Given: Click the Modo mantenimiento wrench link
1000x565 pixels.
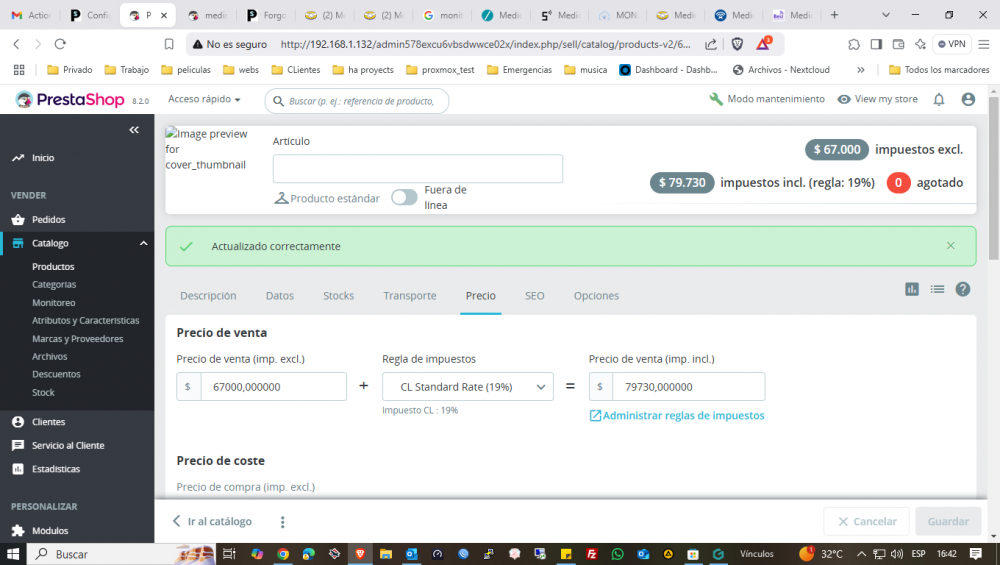Looking at the screenshot, I should pyautogui.click(x=767, y=99).
